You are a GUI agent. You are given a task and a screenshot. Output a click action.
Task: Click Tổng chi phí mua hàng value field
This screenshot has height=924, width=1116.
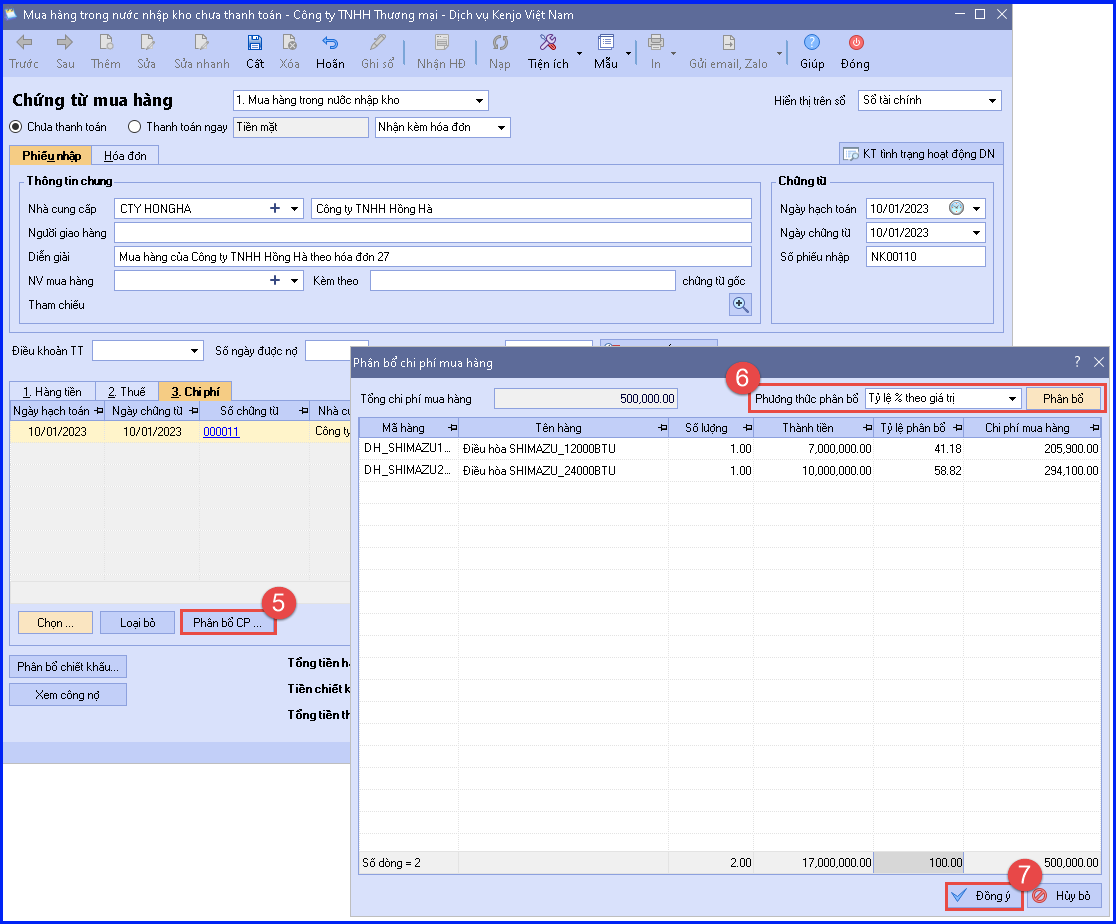point(585,399)
